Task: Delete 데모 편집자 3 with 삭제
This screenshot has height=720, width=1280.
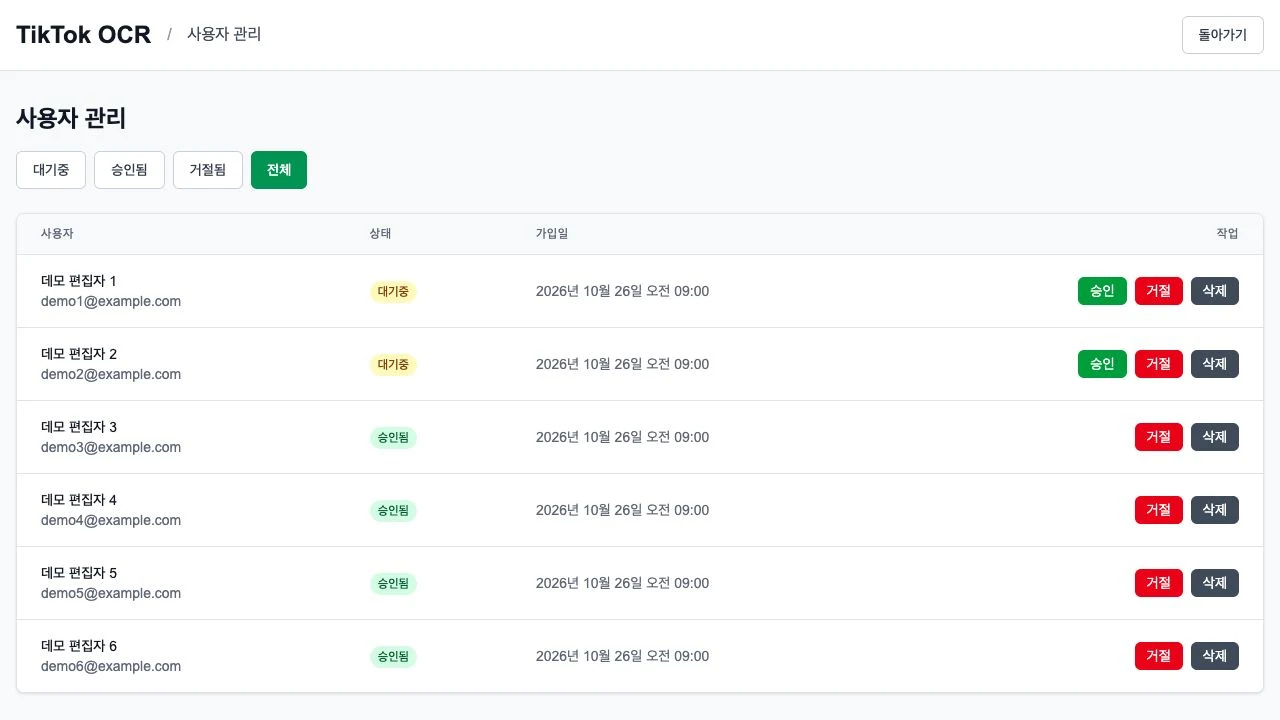Action: (1215, 437)
